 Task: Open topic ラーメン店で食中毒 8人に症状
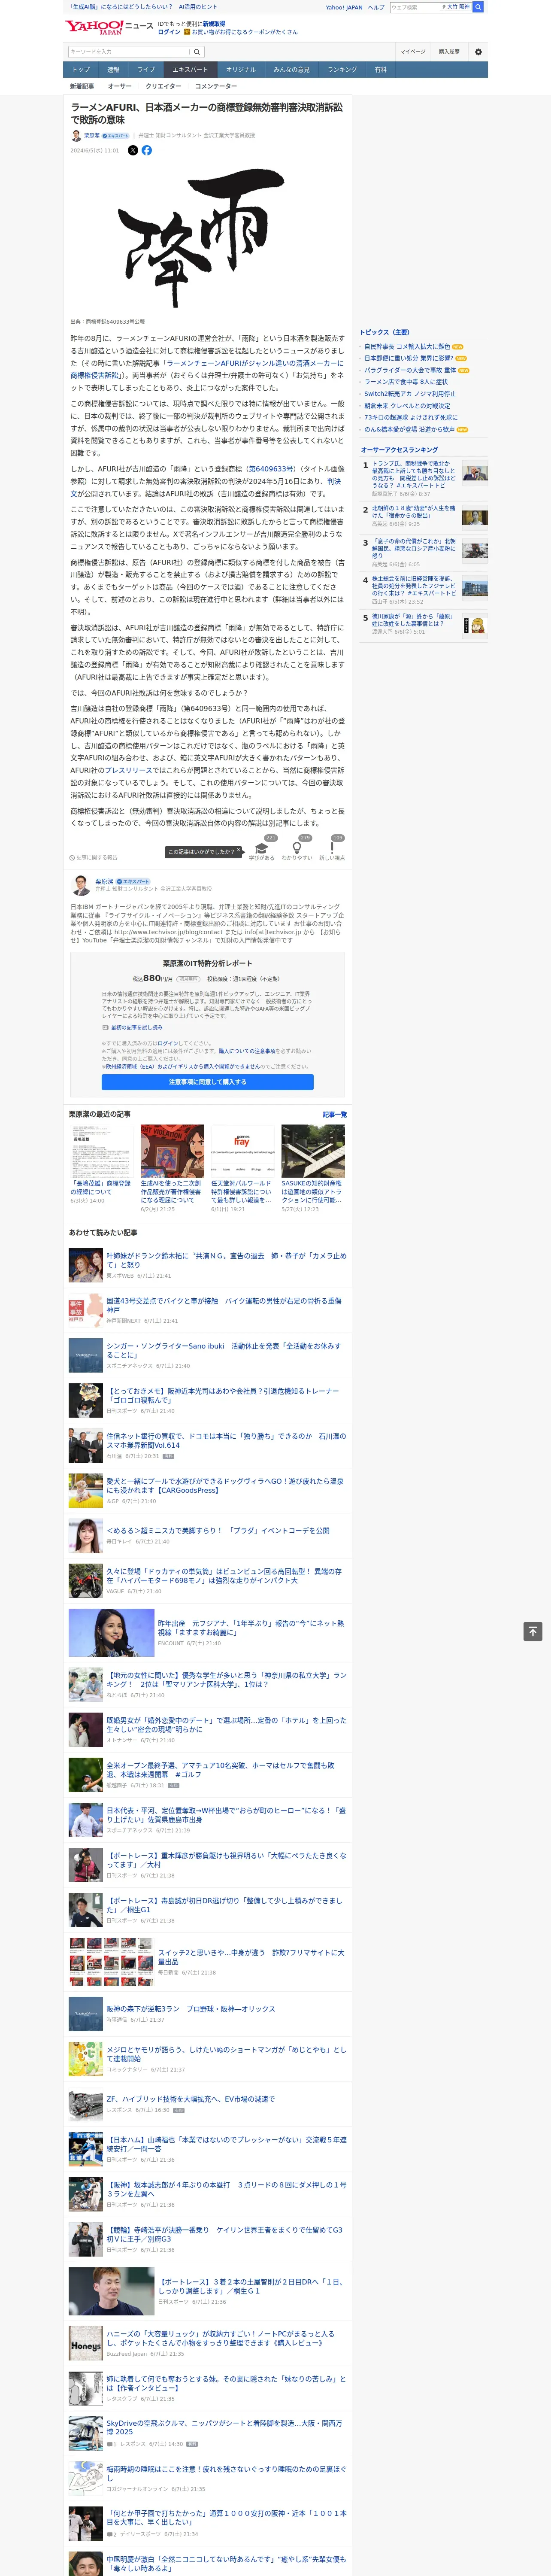coord(406,382)
